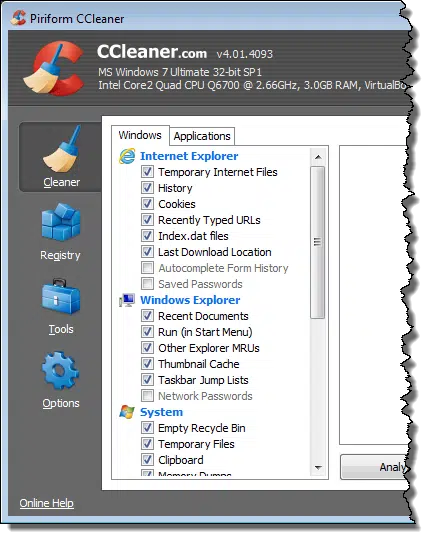Screen dimensions: 432x539
Task: Click the Piriform CCleaner title bar text
Action: tap(77, 19)
